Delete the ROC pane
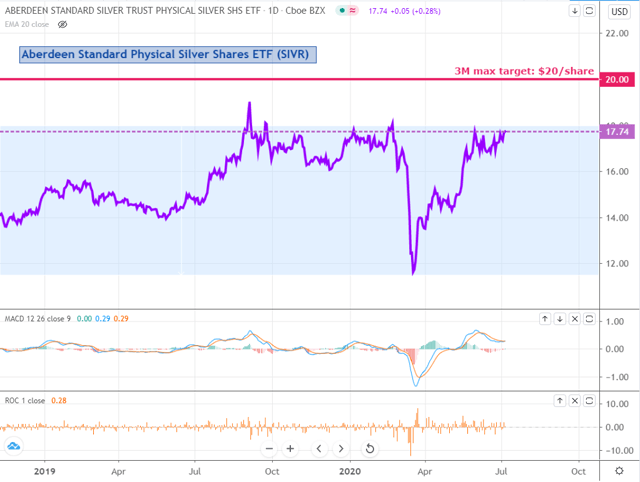Viewport: 640px width, 482px height. pyautogui.click(x=575, y=401)
